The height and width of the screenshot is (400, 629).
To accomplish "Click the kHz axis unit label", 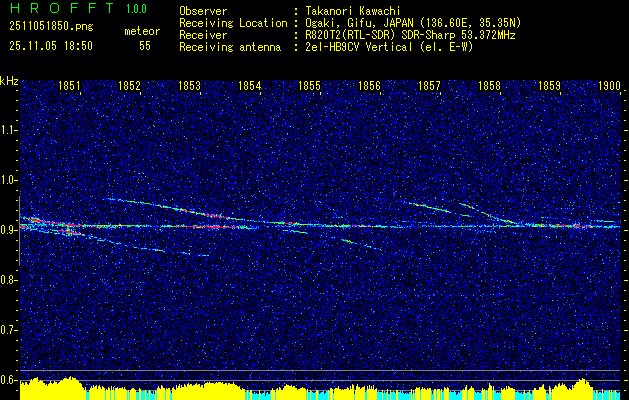I will tap(9, 81).
